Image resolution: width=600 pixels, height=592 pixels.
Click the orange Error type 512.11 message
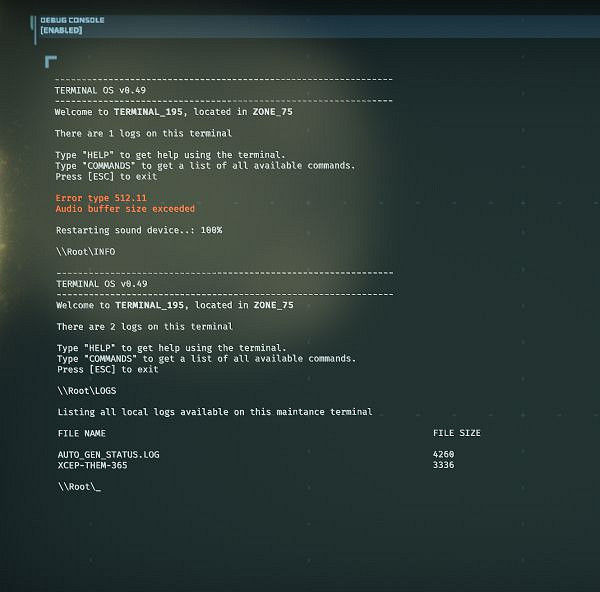[x=101, y=198]
